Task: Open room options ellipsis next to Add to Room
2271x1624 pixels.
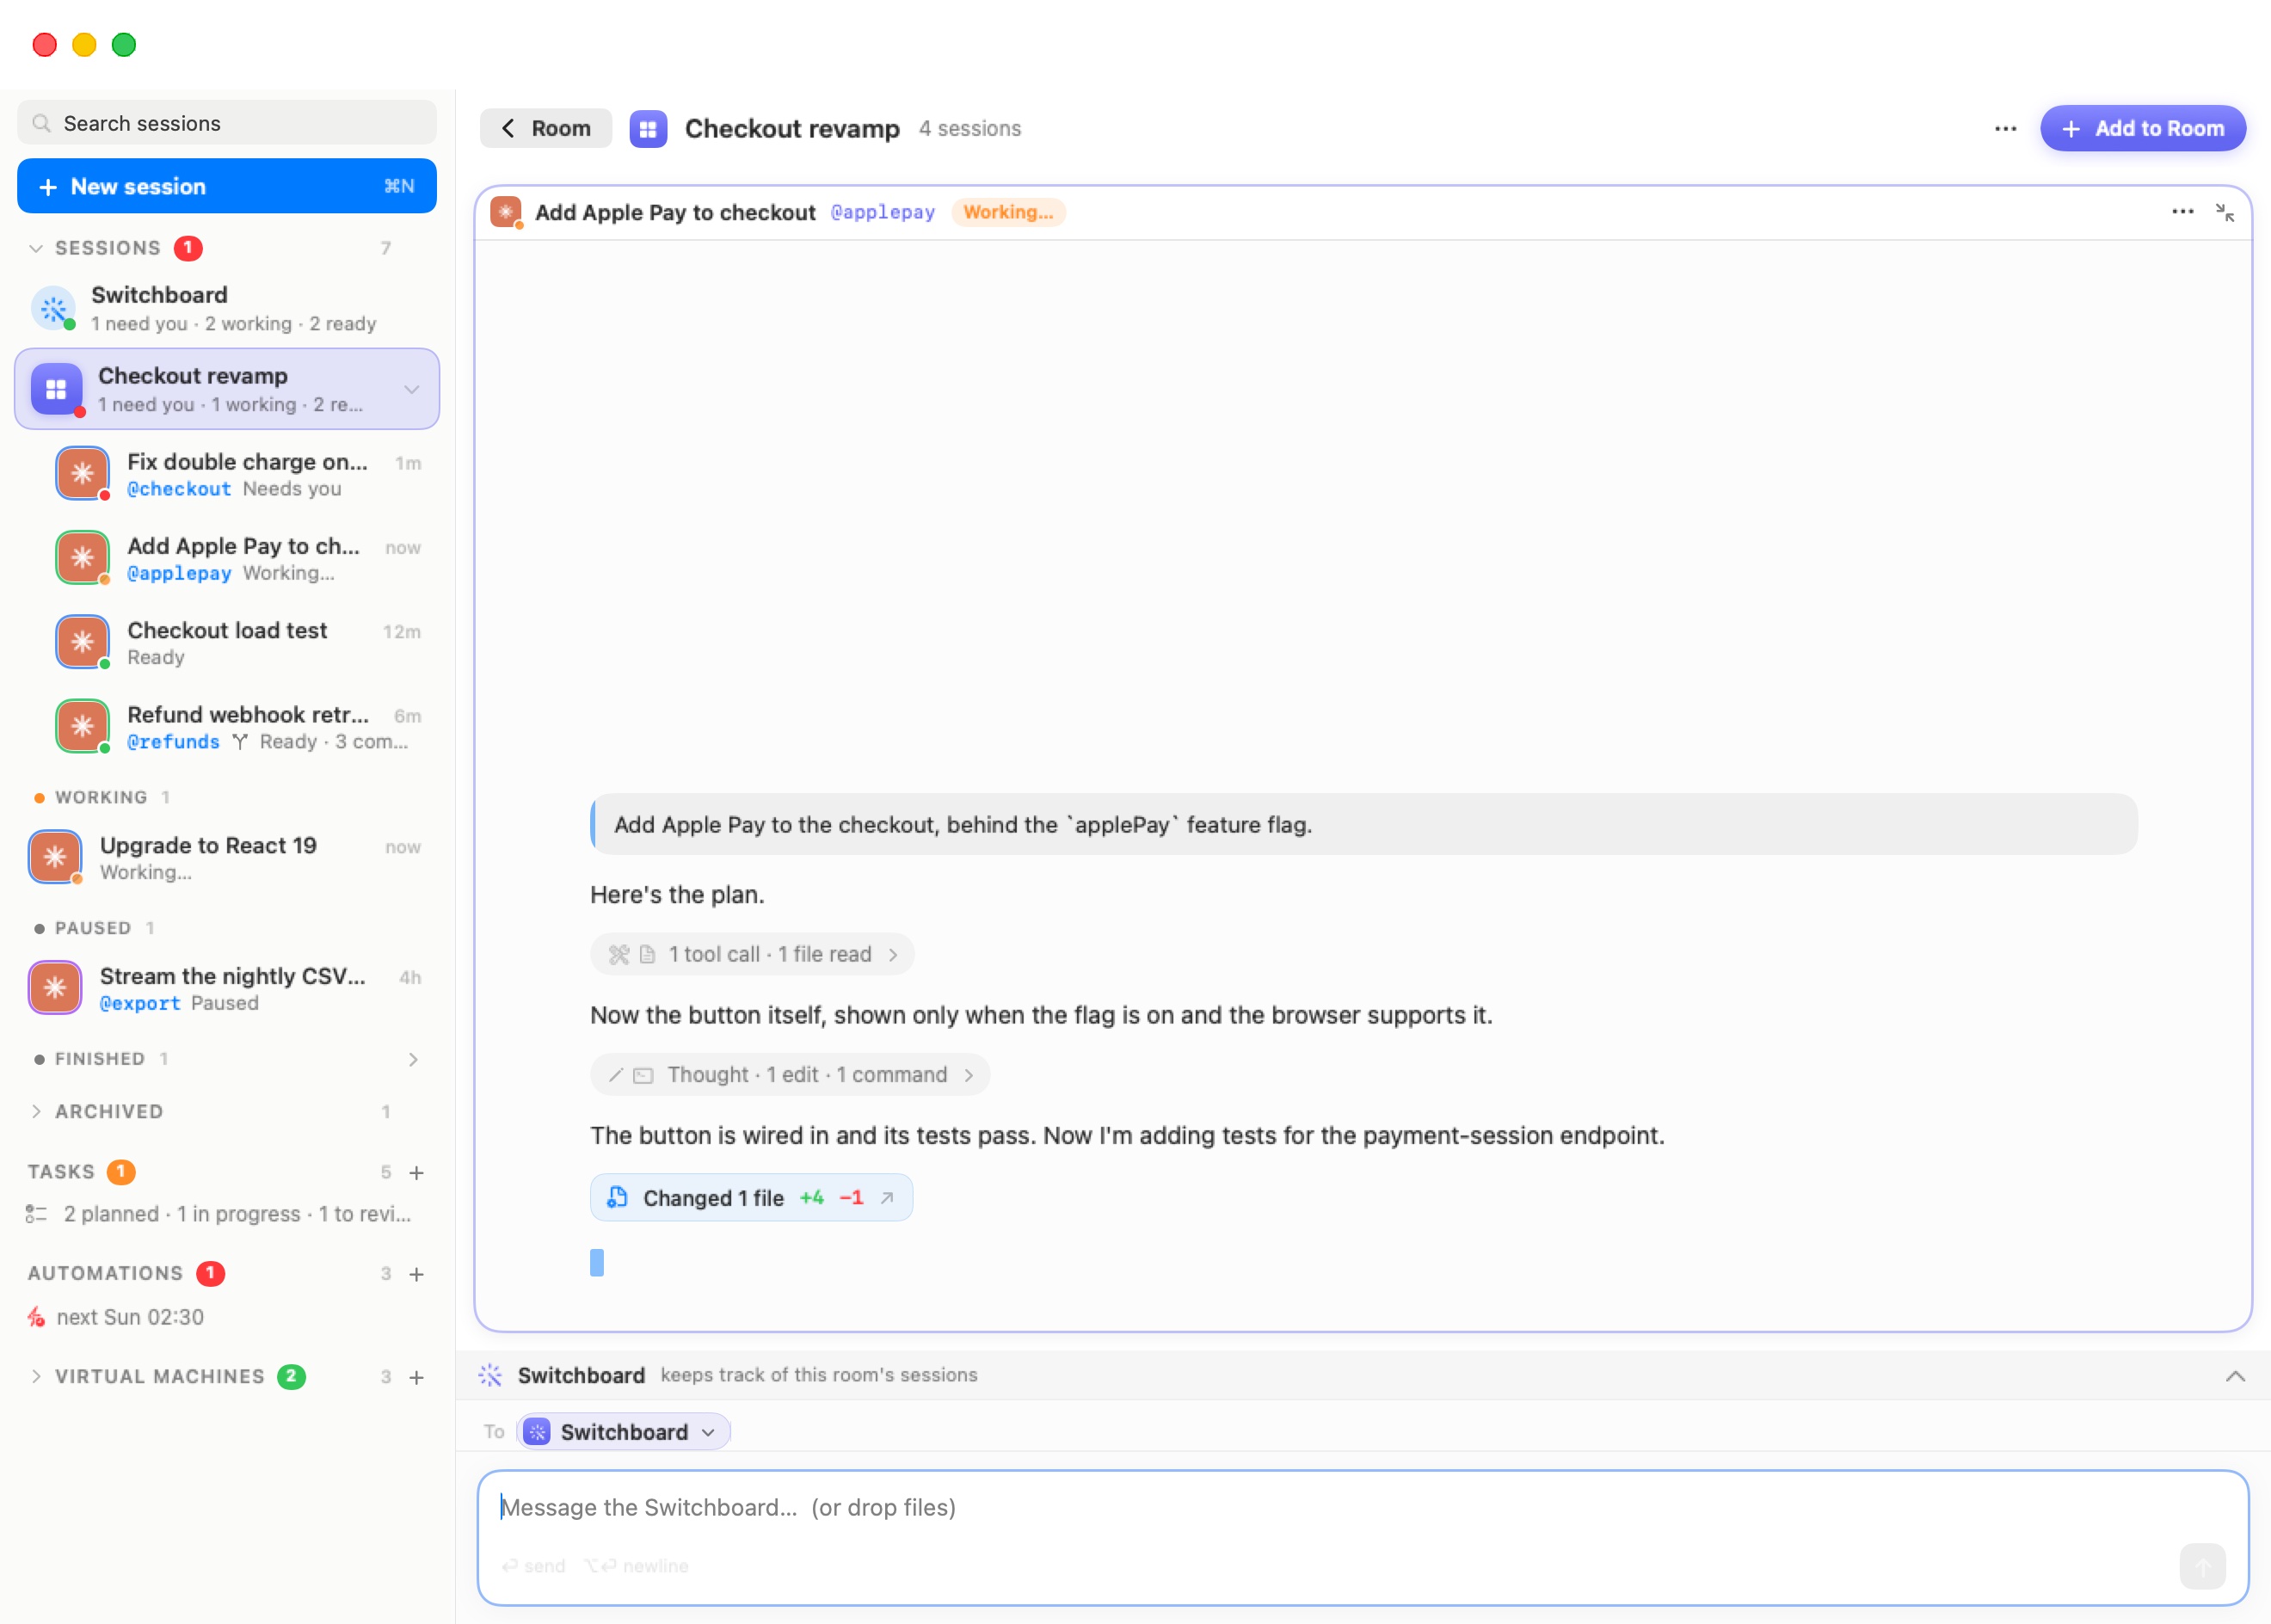Action: (2005, 129)
